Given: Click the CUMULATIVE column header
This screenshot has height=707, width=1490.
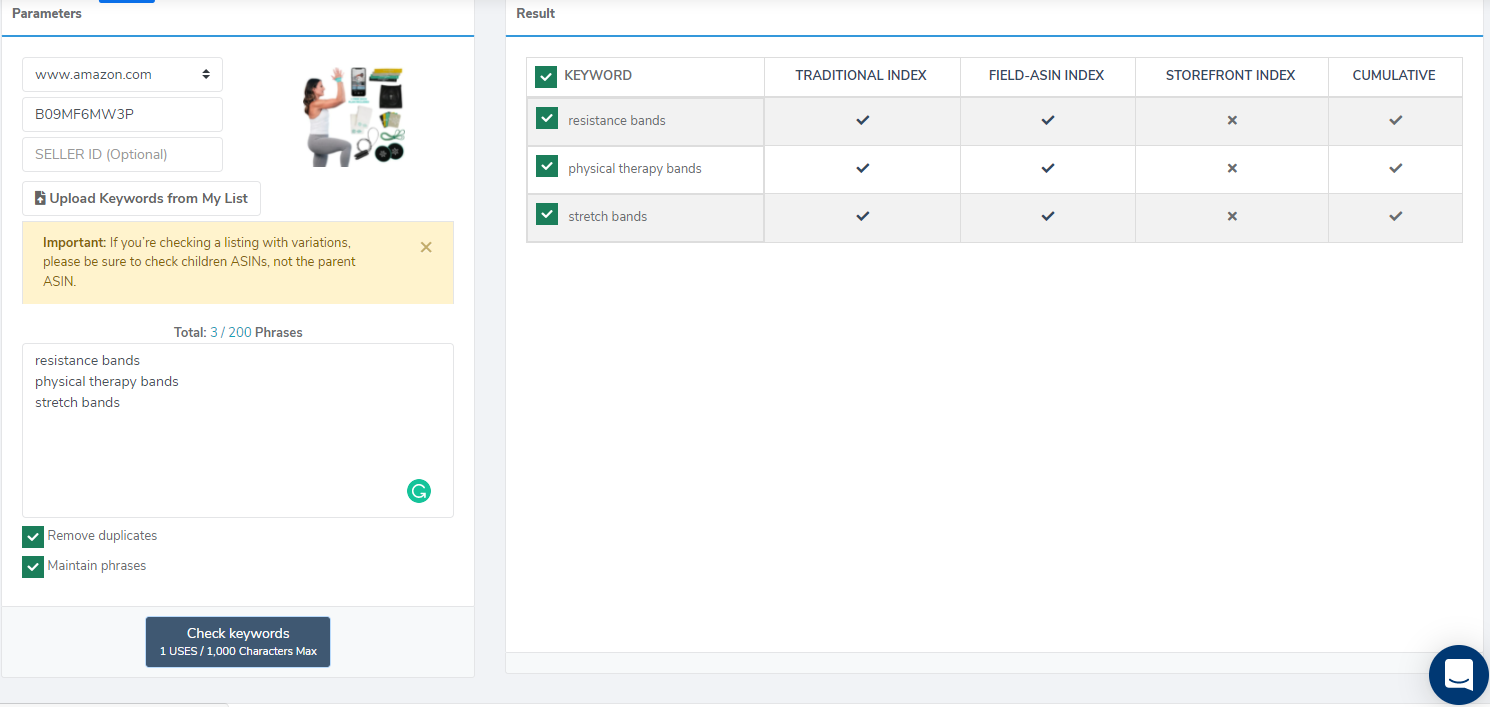Looking at the screenshot, I should [1394, 75].
